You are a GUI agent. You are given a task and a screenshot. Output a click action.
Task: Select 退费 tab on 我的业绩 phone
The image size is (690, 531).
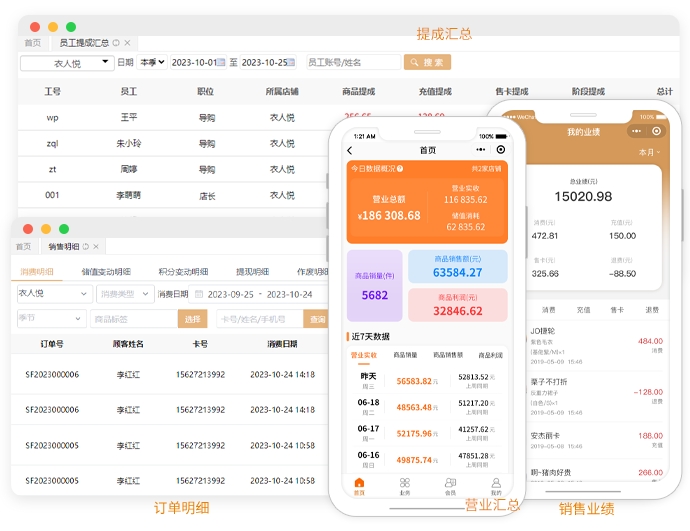[652, 310]
